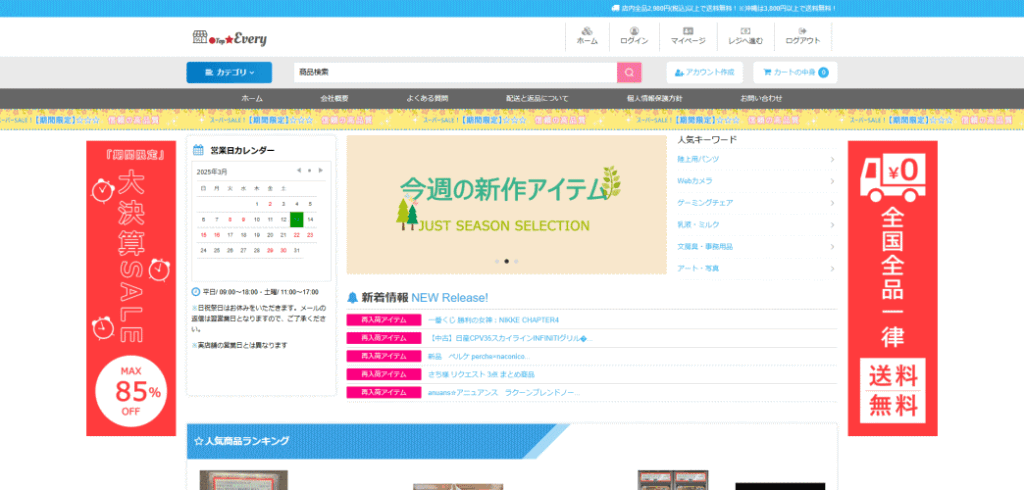Click the Top Every store logo
Screen dimensions: 1024x490
point(229,38)
